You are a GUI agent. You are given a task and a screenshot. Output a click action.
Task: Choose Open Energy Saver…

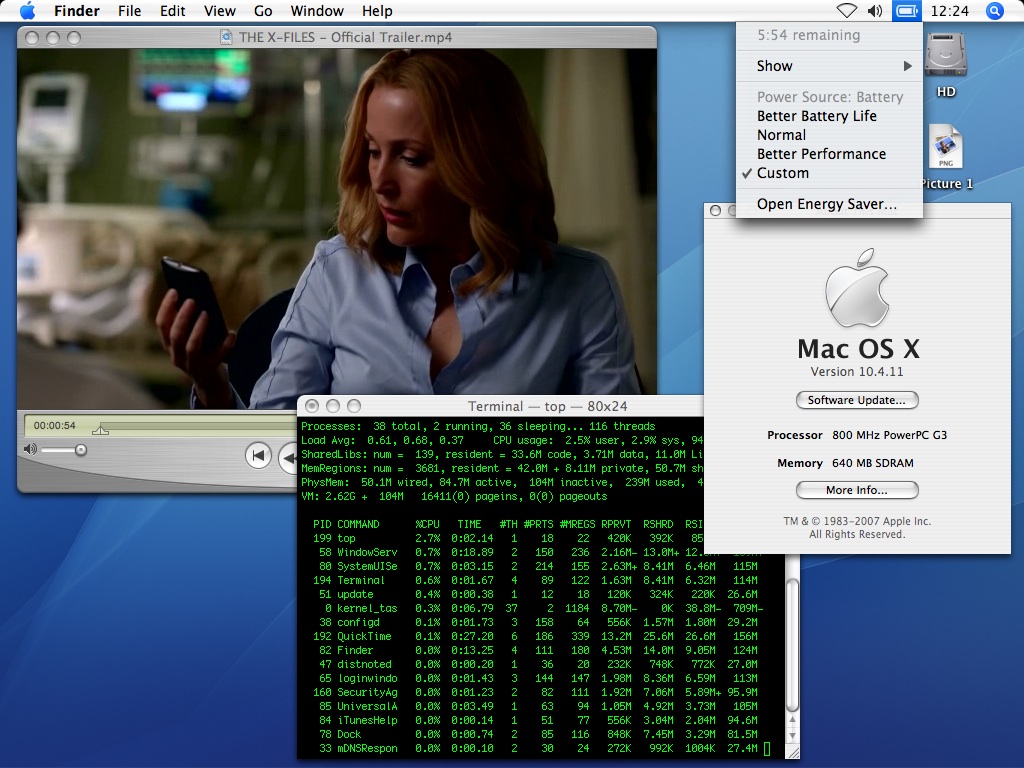coord(829,204)
